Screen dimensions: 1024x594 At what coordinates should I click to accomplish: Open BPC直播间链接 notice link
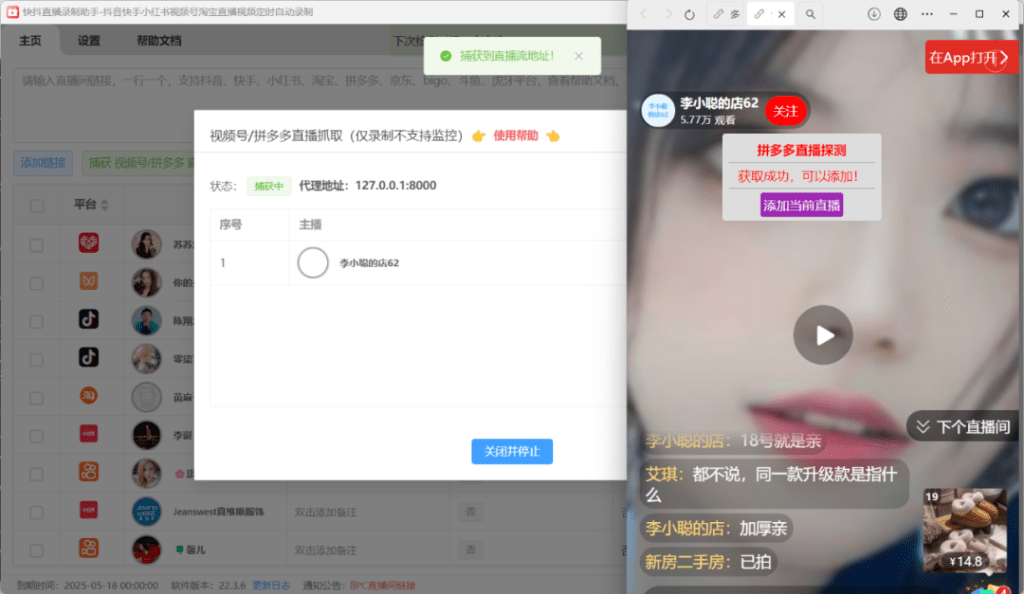383,586
